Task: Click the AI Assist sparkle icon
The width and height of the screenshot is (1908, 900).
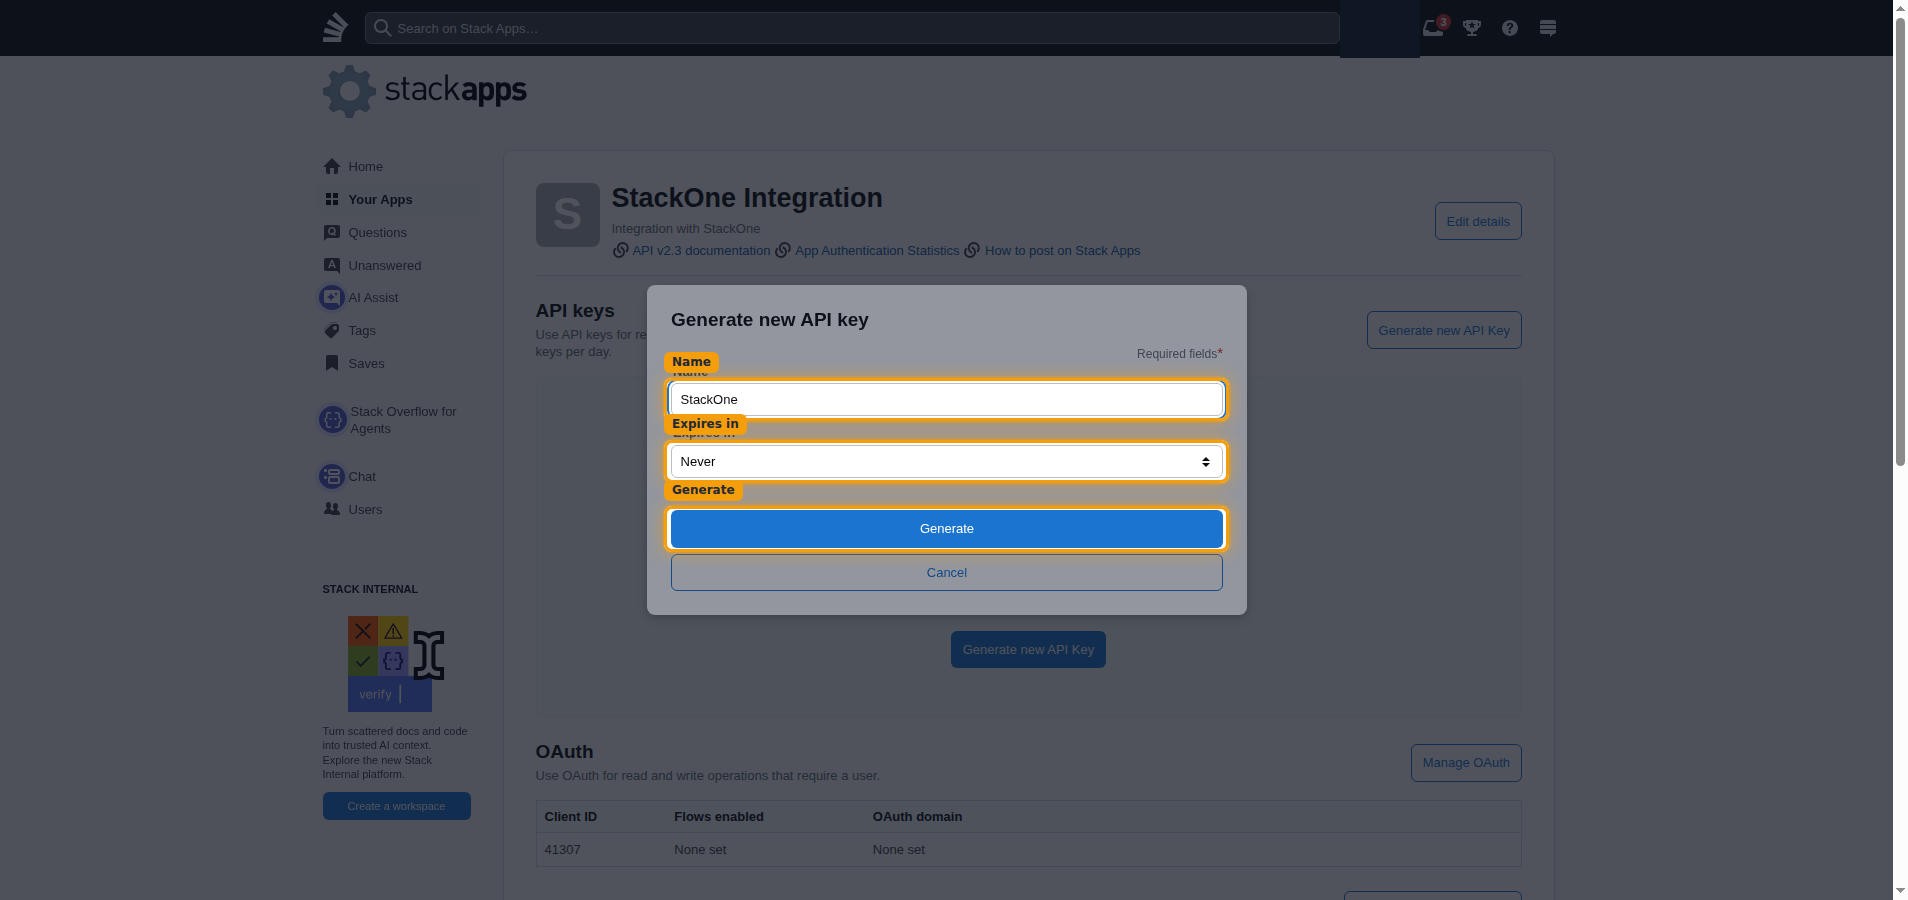Action: point(332,297)
